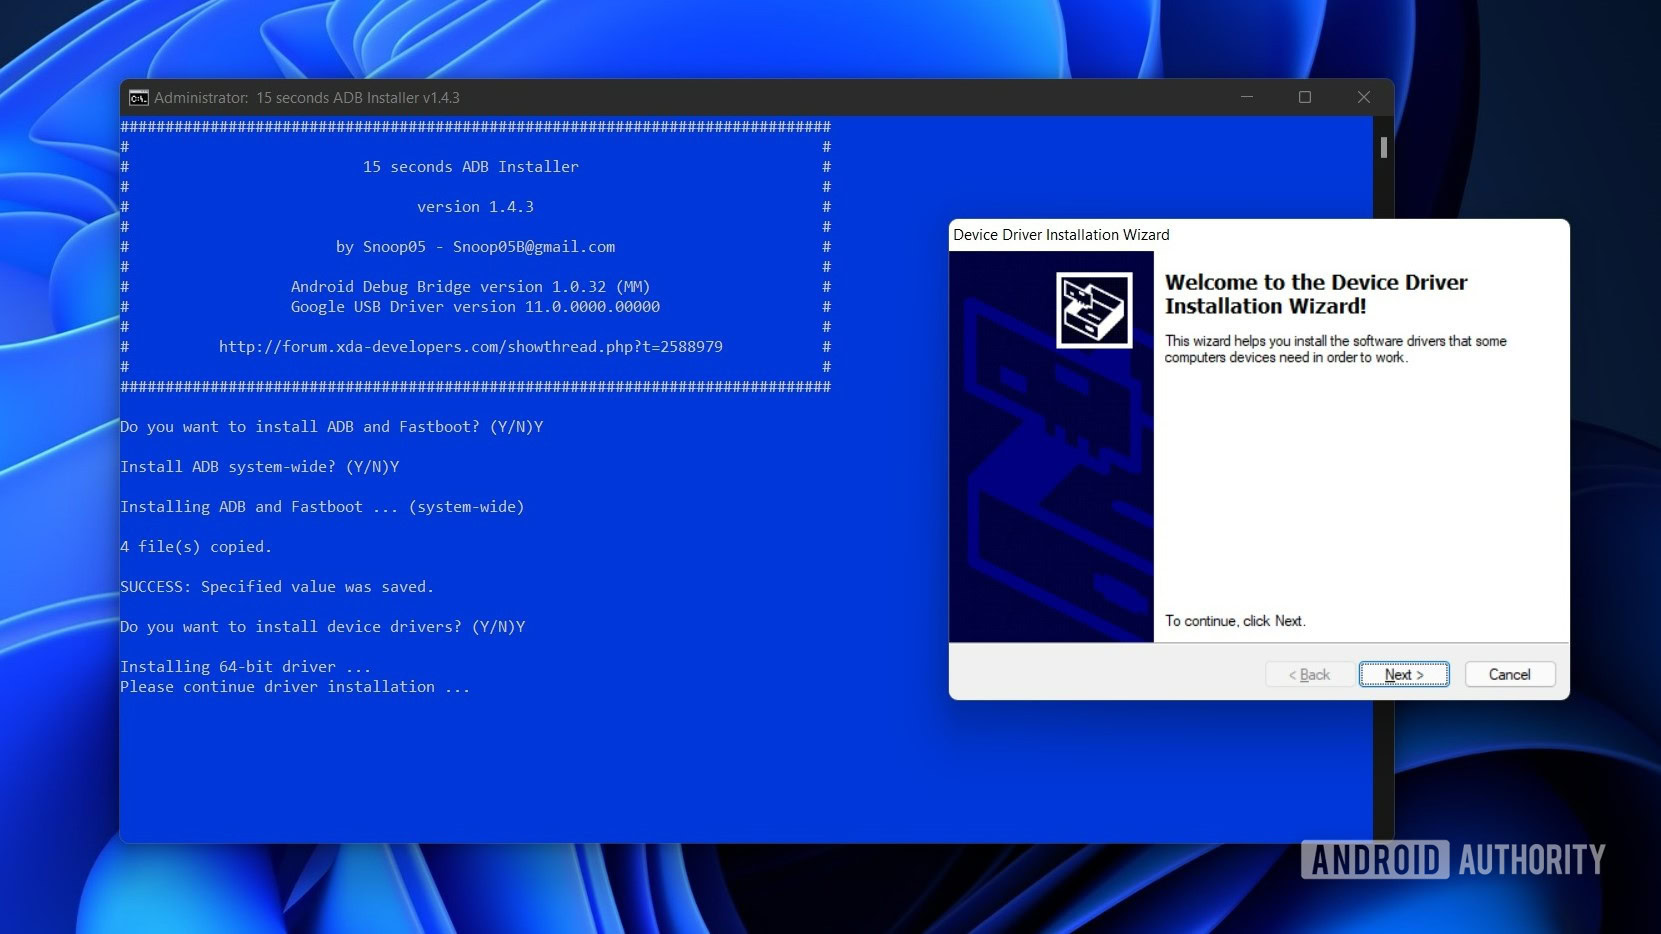The width and height of the screenshot is (1661, 934).
Task: Close the ADB Installer console window
Action: pos(1363,97)
